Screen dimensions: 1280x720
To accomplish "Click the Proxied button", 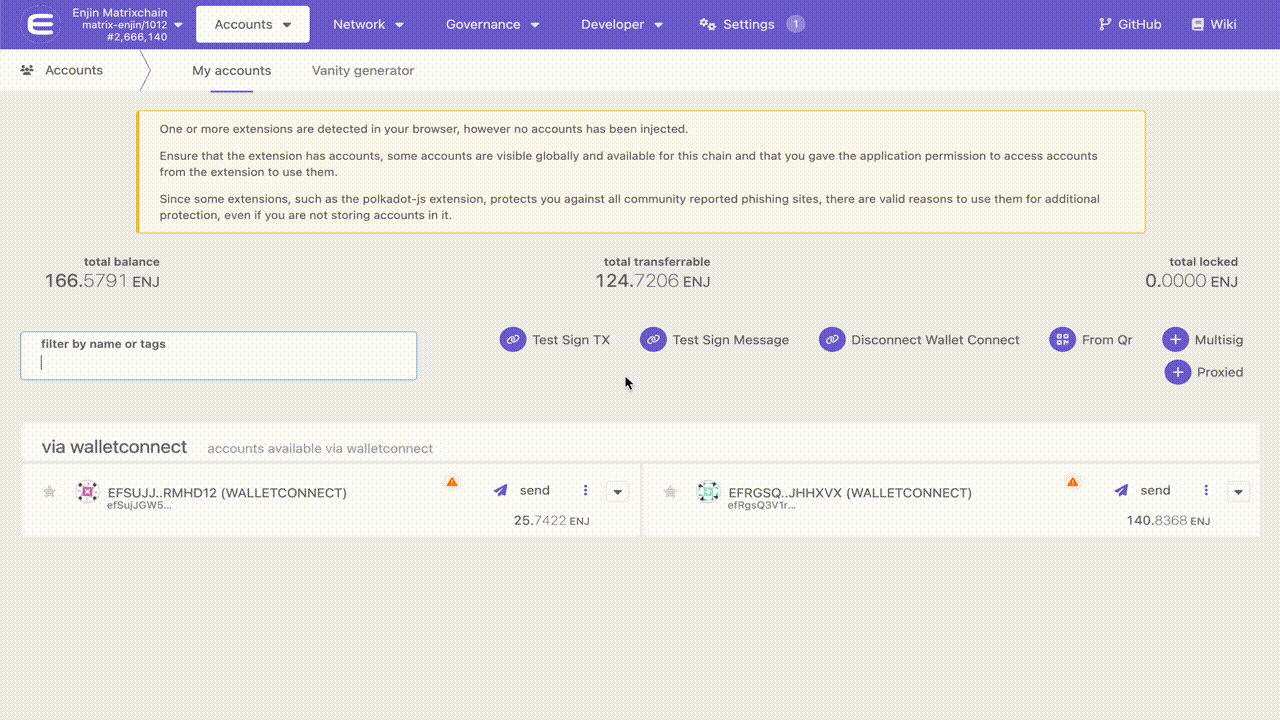I will tap(1204, 372).
